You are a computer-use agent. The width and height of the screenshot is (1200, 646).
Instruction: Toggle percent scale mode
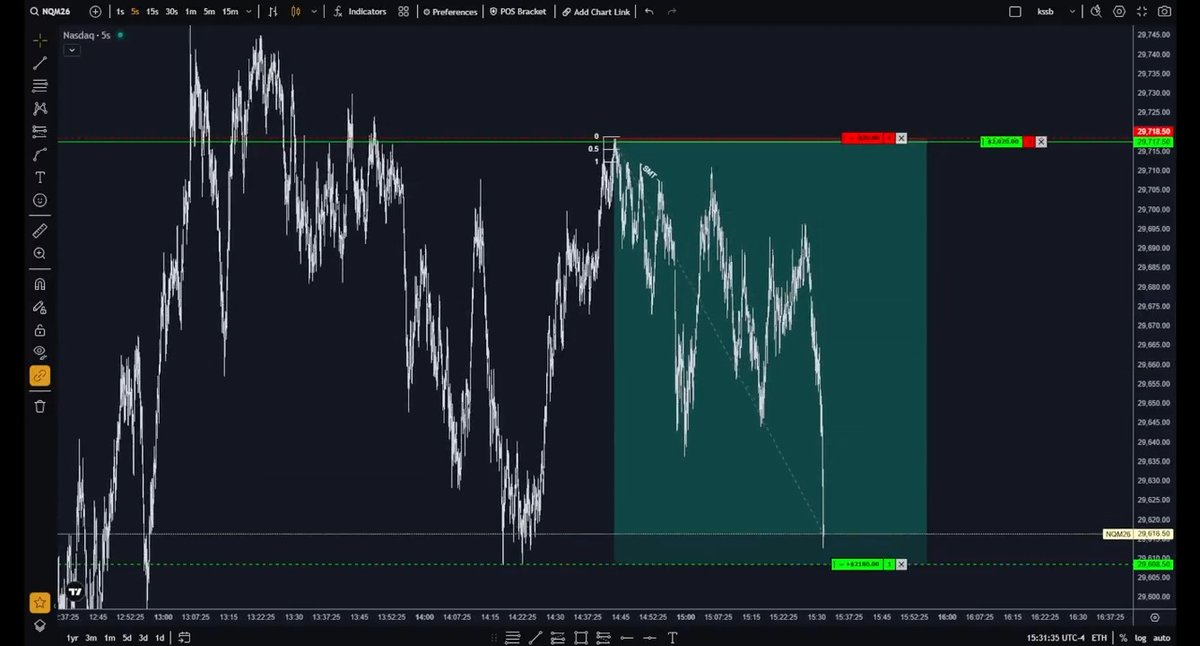1123,638
